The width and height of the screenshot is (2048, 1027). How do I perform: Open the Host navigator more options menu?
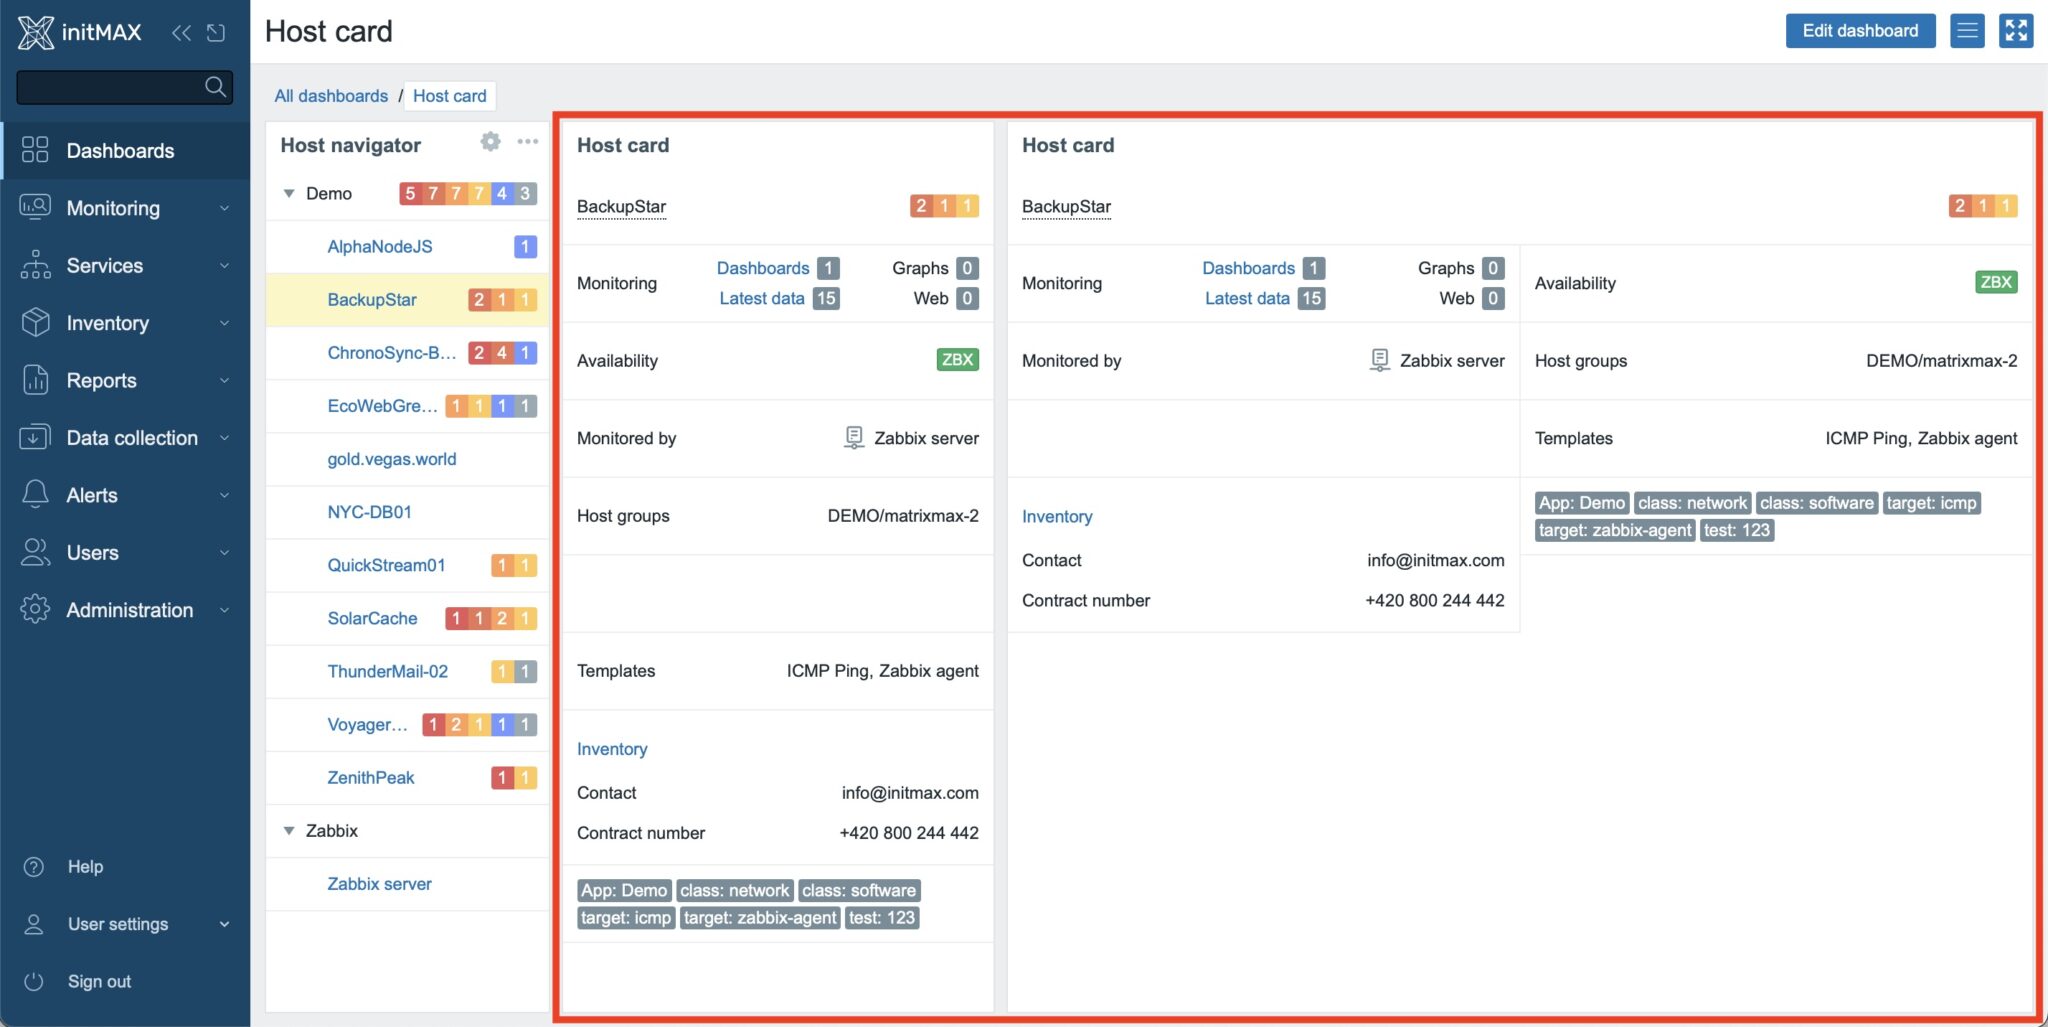click(x=527, y=142)
